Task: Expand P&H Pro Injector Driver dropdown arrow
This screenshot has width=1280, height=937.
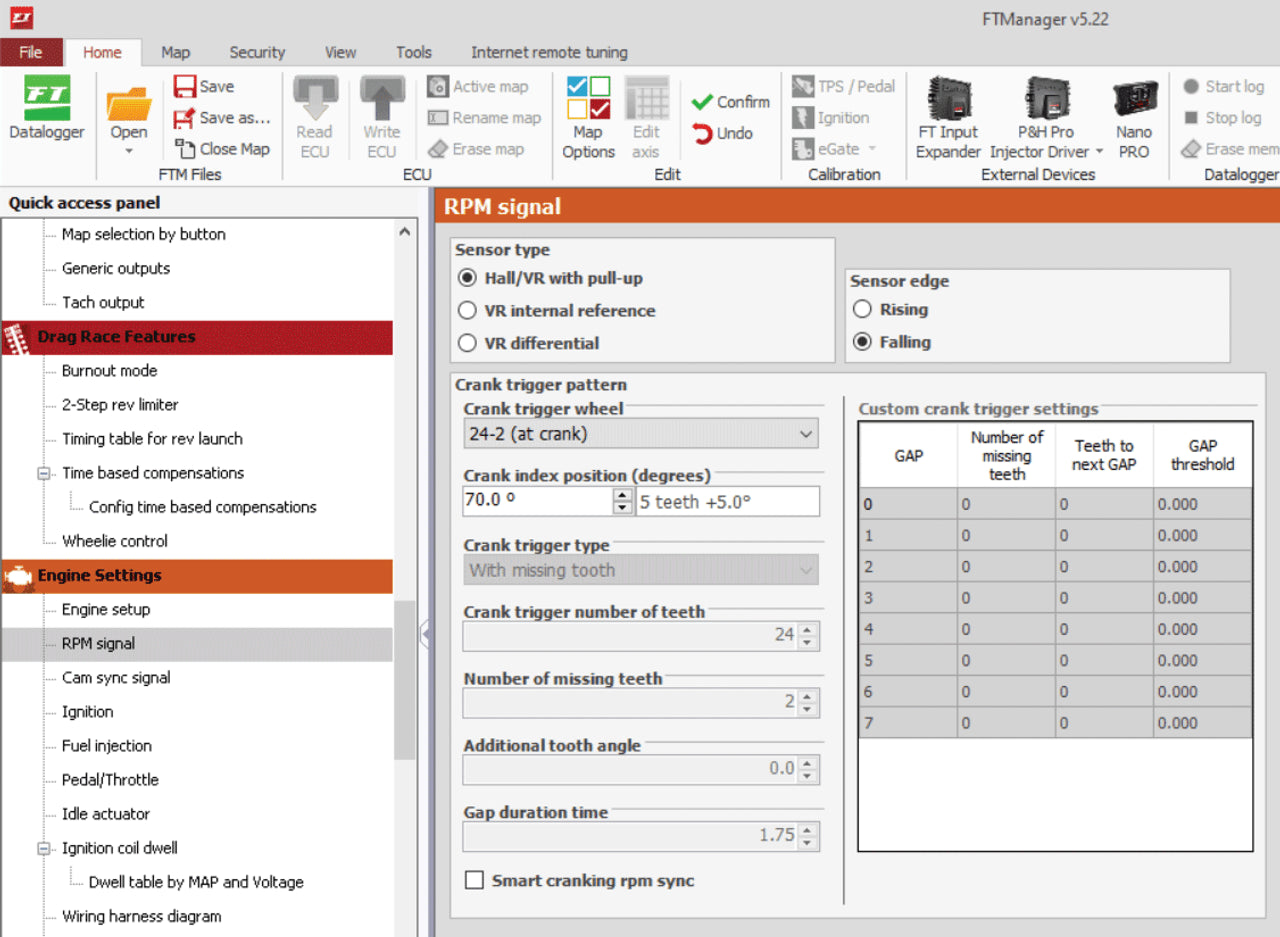Action: (x=1099, y=152)
